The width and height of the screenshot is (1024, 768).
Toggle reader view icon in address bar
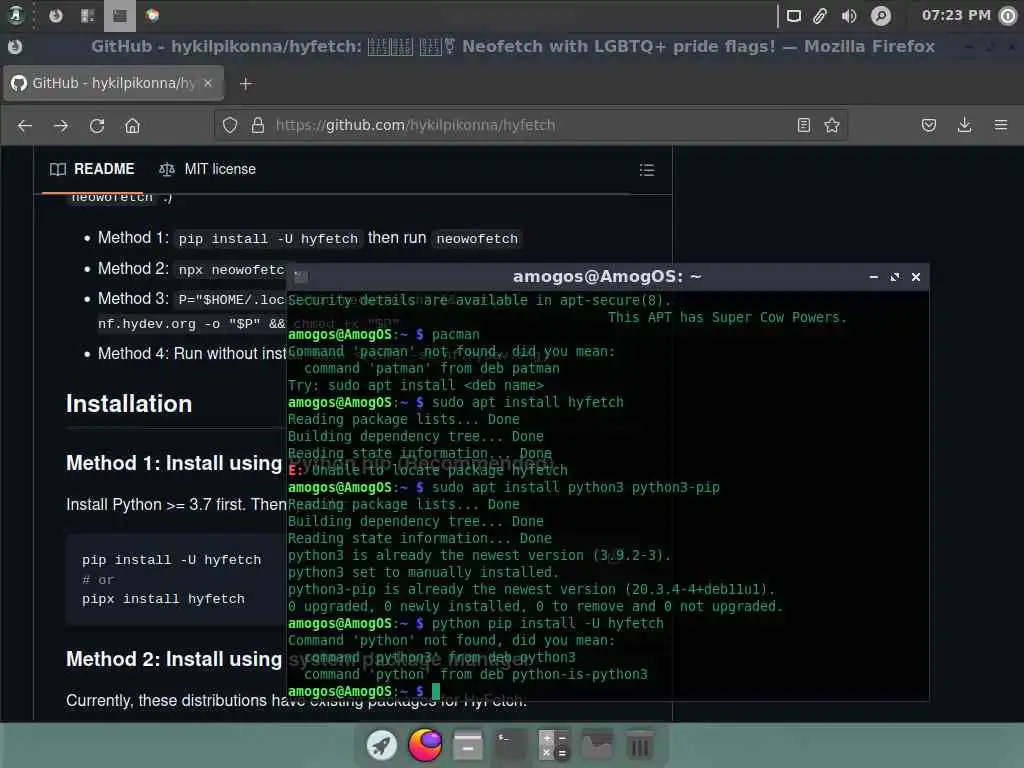(804, 125)
